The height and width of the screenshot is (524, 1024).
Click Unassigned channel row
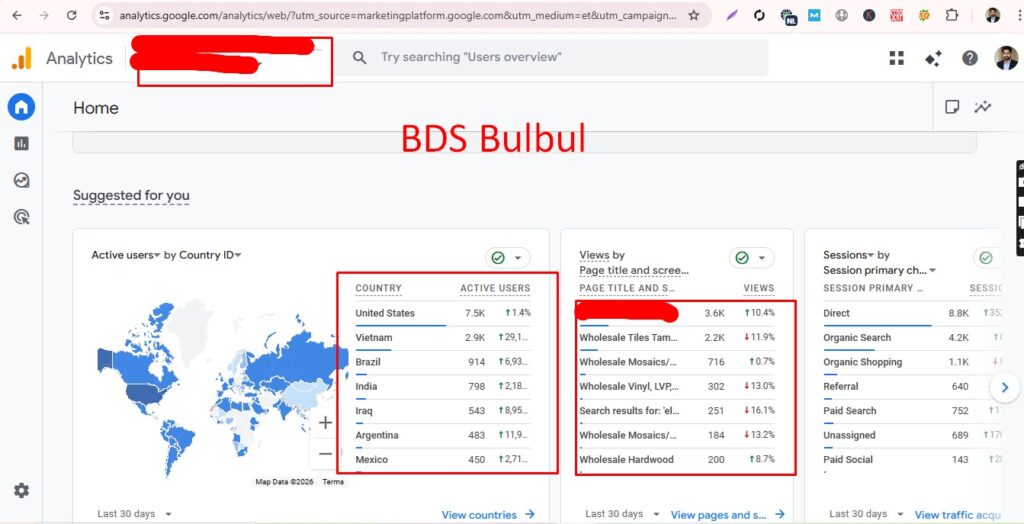click(x=912, y=435)
